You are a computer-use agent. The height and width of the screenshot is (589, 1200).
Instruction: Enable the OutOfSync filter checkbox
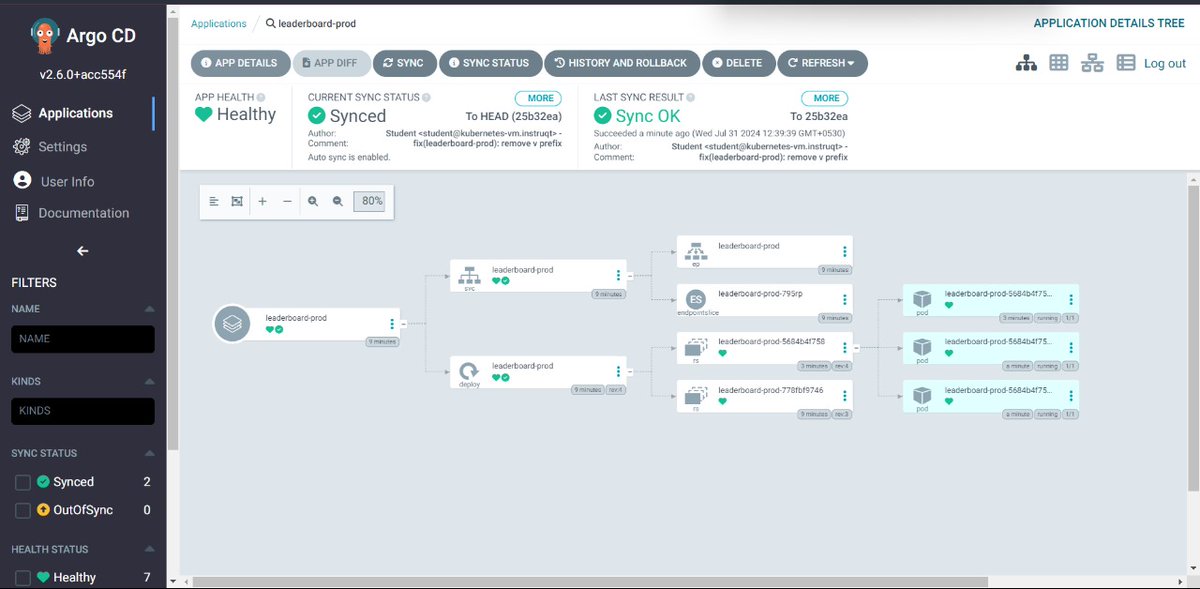tap(23, 511)
